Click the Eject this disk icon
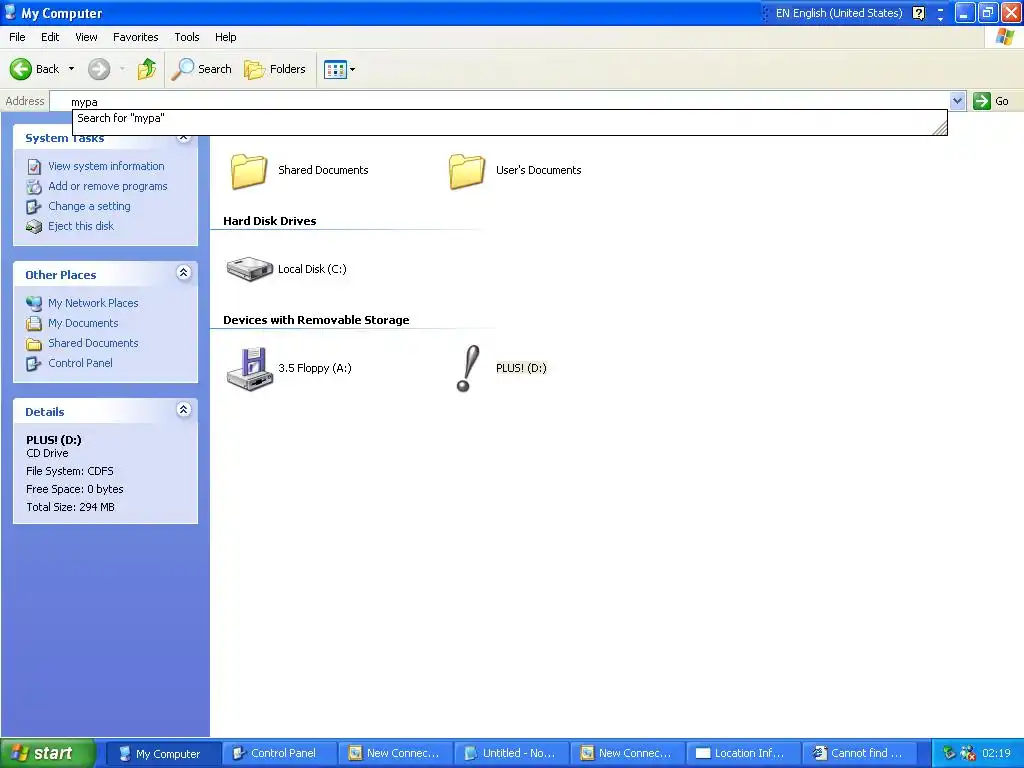 [x=34, y=227]
